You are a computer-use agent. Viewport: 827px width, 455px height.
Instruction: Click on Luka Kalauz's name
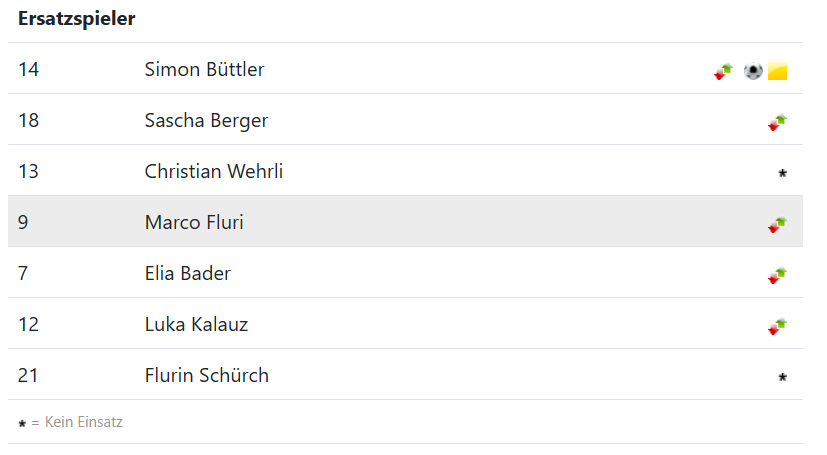tap(196, 324)
